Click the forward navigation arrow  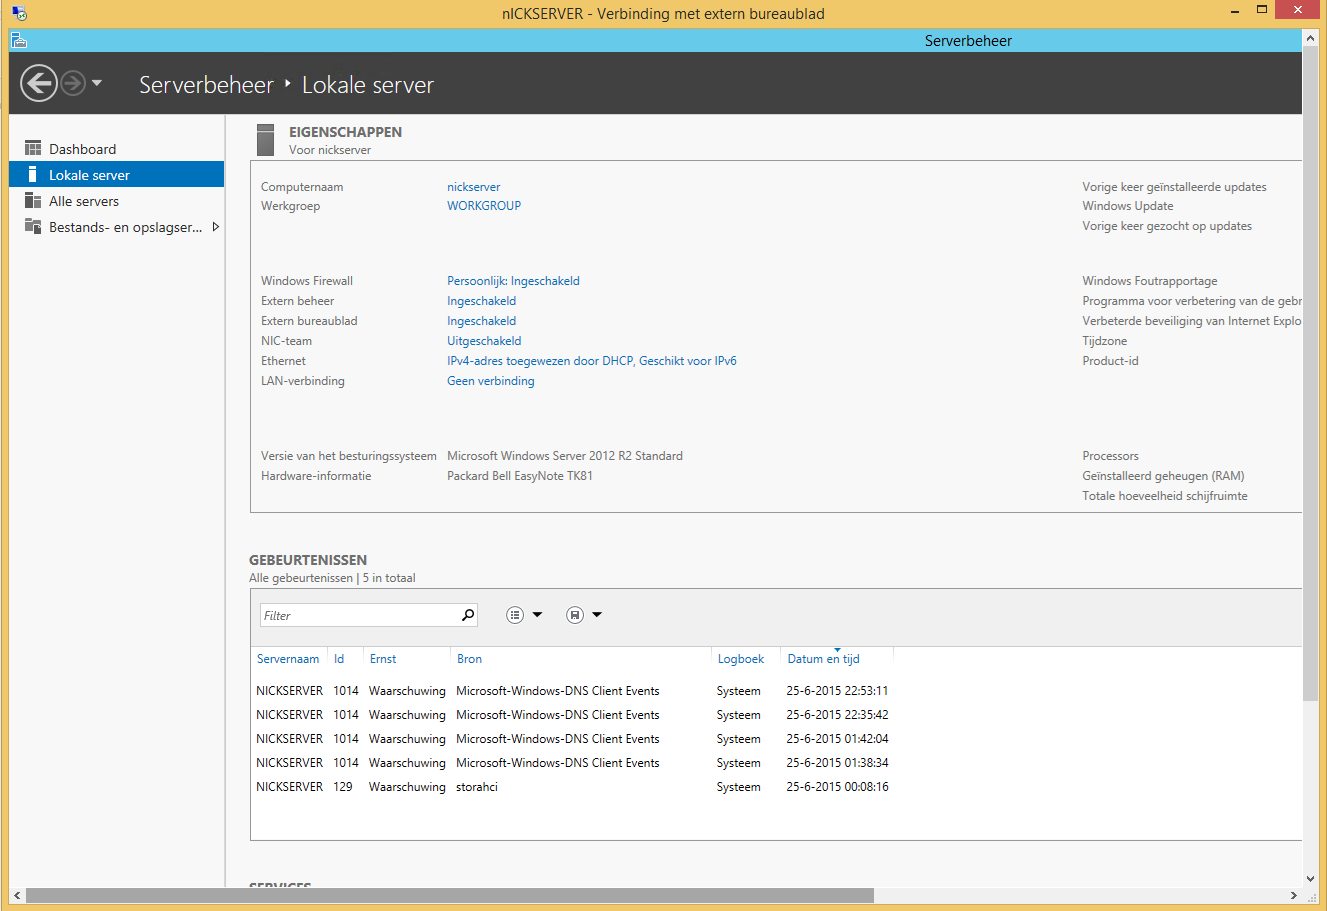point(73,83)
